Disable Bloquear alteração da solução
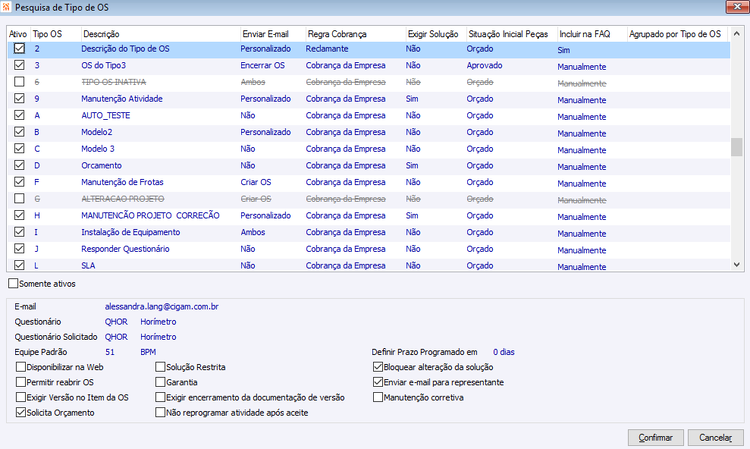The height and width of the screenshot is (449, 750). pyautogui.click(x=378, y=367)
